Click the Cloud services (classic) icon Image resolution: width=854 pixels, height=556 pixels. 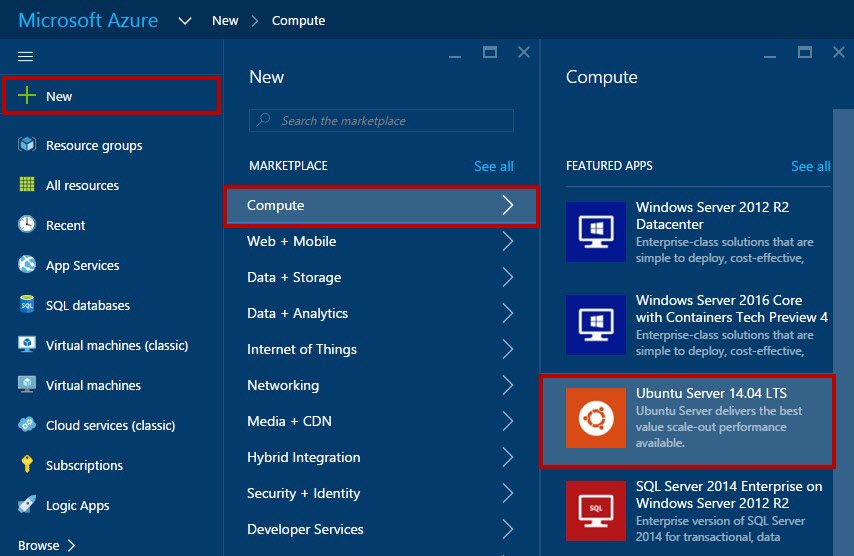click(x=27, y=424)
